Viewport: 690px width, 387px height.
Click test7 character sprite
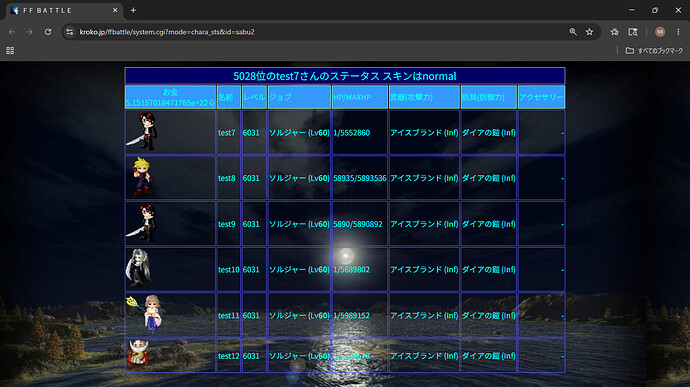click(142, 131)
